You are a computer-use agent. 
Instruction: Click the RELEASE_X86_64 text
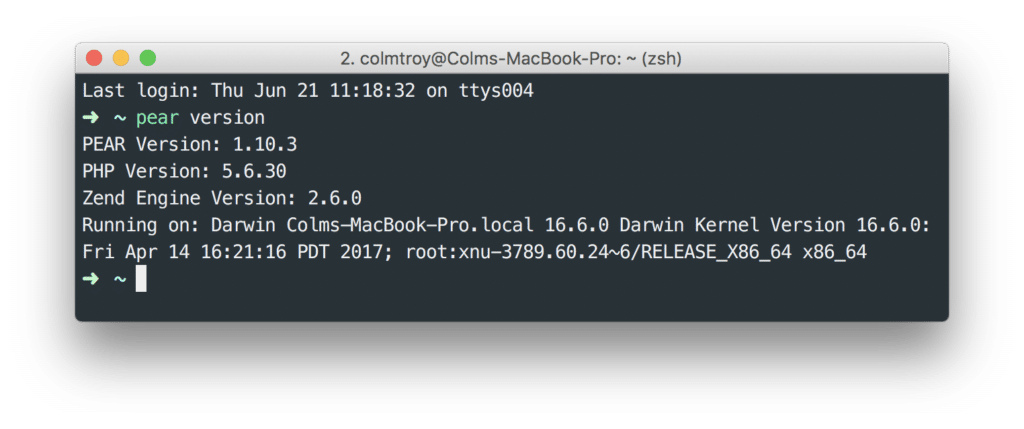point(716,252)
